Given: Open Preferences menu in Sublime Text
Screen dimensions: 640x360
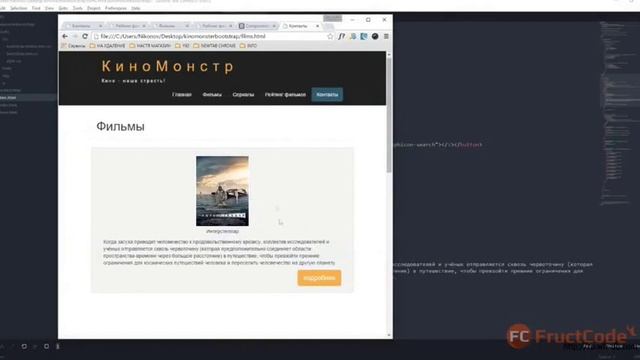Looking at the screenshot, I should click(116, 8).
